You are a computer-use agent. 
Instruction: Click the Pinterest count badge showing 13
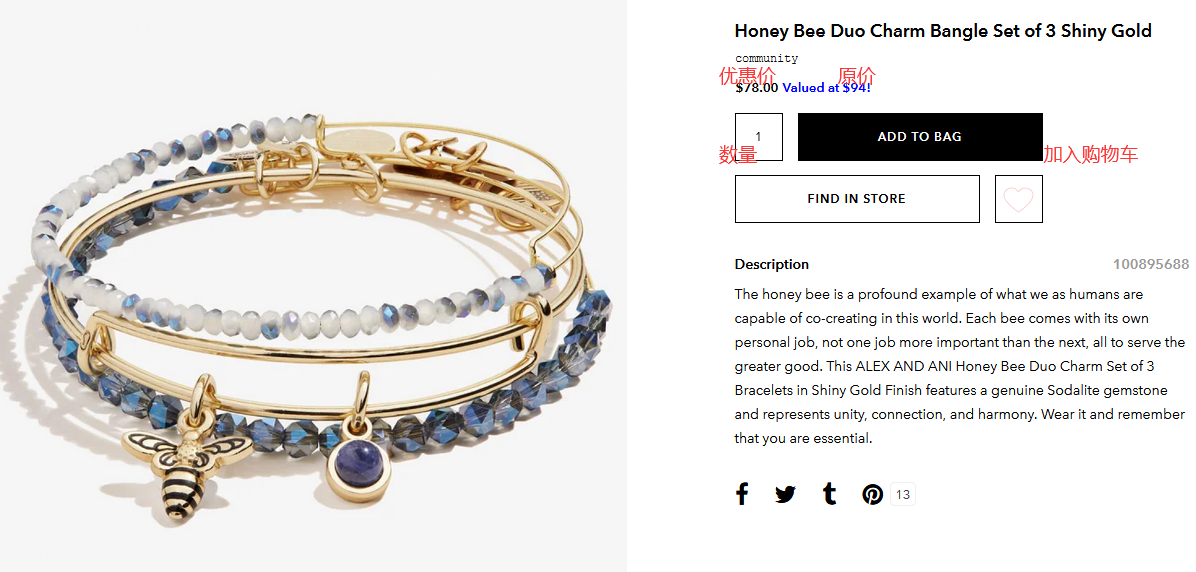(902, 494)
